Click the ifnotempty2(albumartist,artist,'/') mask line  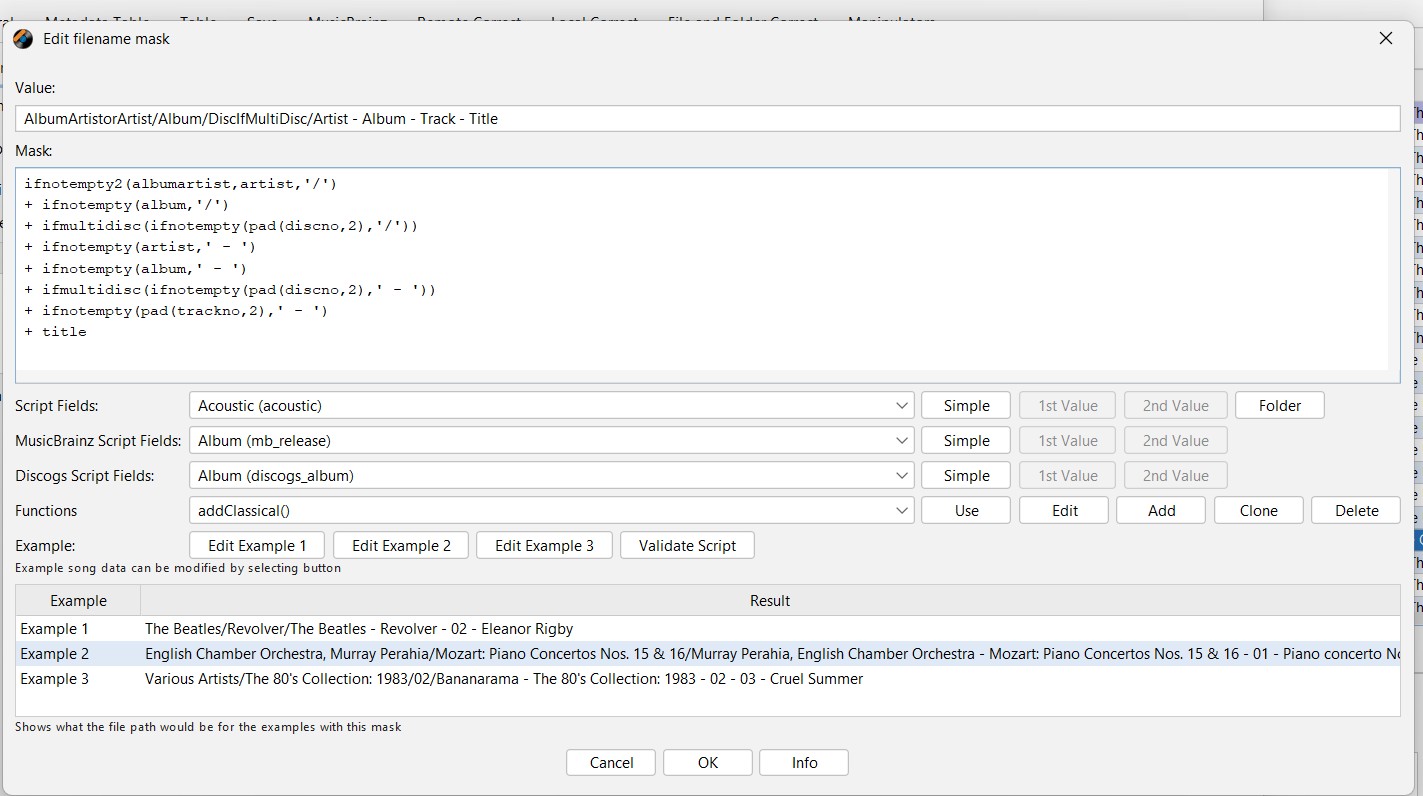pyautogui.click(x=181, y=184)
